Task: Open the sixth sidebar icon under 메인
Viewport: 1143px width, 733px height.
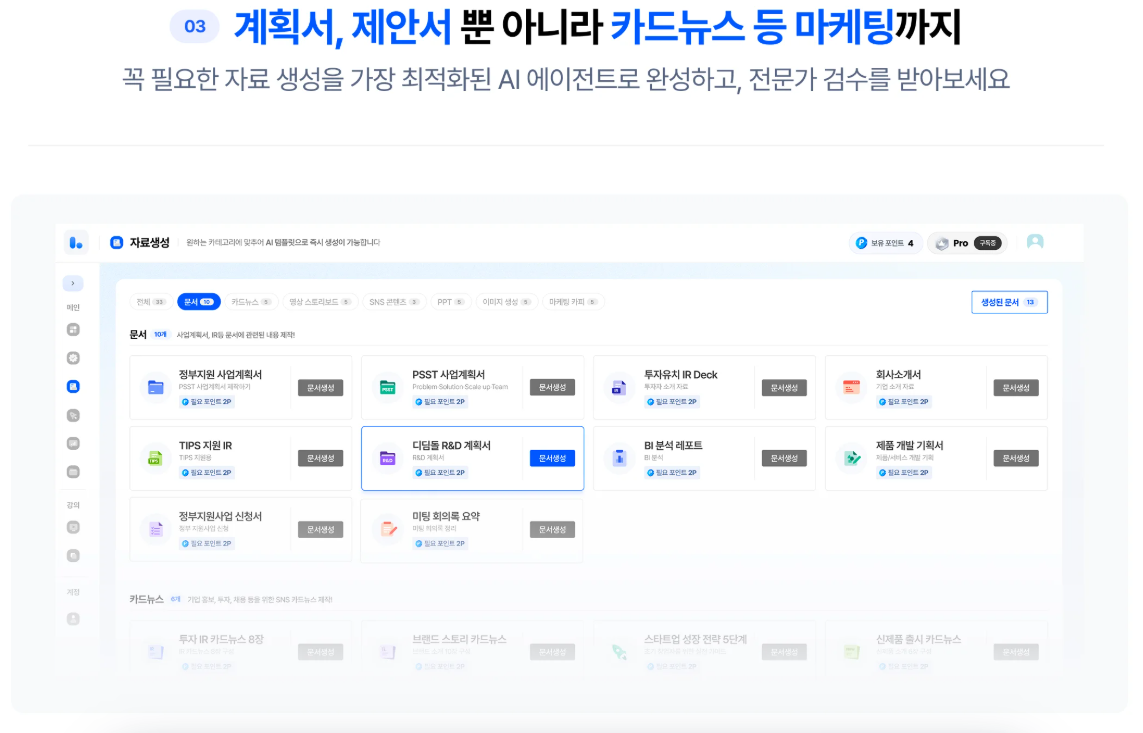Action: [x=73, y=471]
